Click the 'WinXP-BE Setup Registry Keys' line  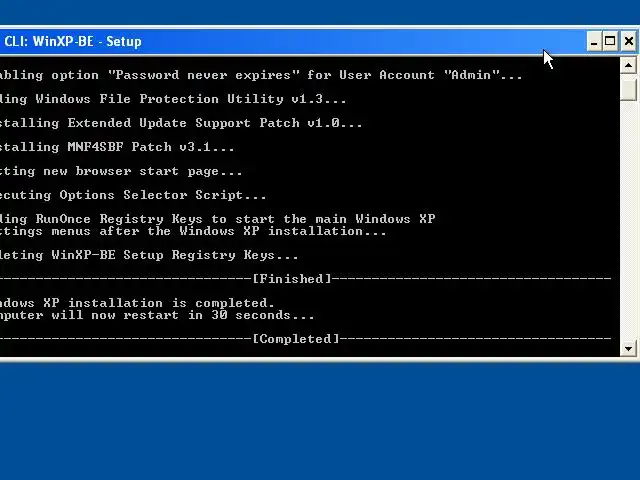(149, 255)
